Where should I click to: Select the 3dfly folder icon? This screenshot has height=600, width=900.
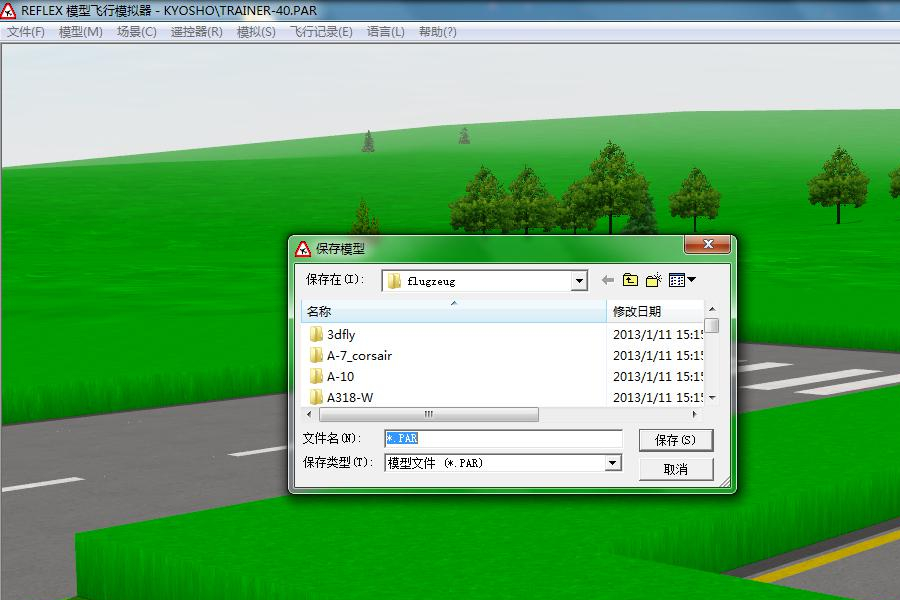coord(316,334)
